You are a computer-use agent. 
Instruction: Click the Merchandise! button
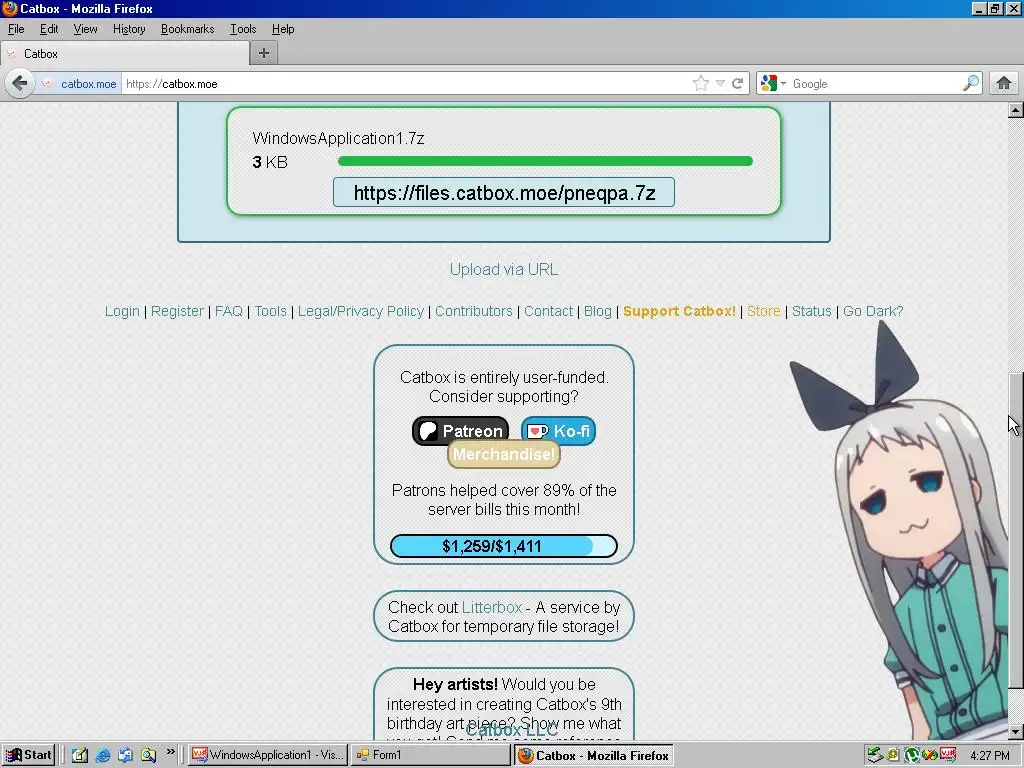point(504,455)
